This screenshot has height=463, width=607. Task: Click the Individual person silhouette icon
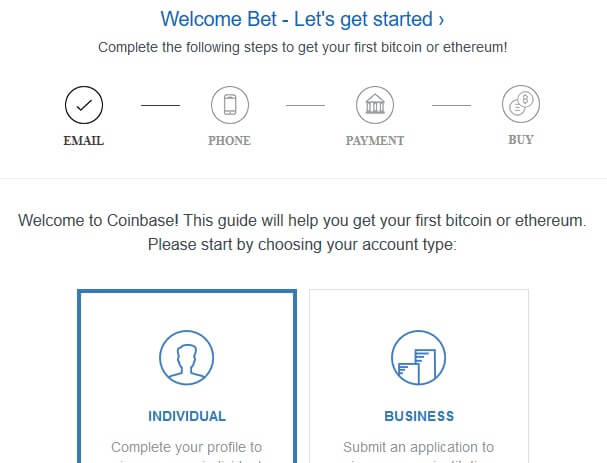click(187, 357)
